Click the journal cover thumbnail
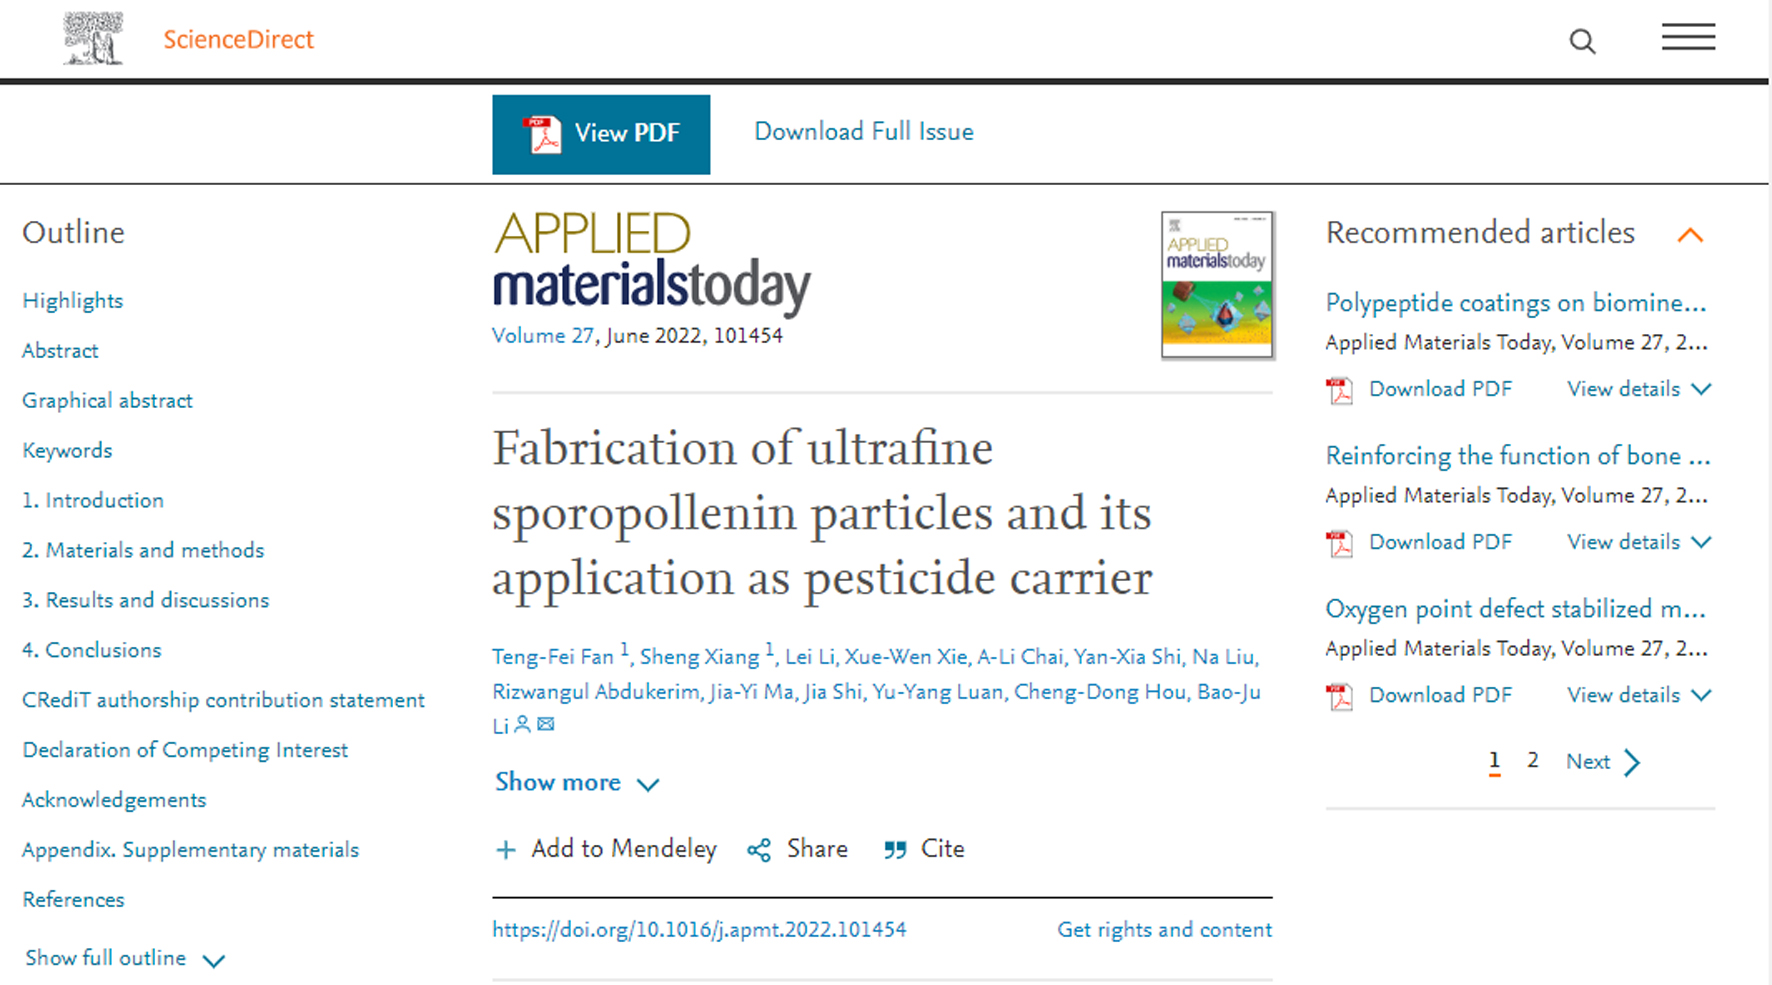Screen dimensions: 1772x985 [x=1216, y=285]
